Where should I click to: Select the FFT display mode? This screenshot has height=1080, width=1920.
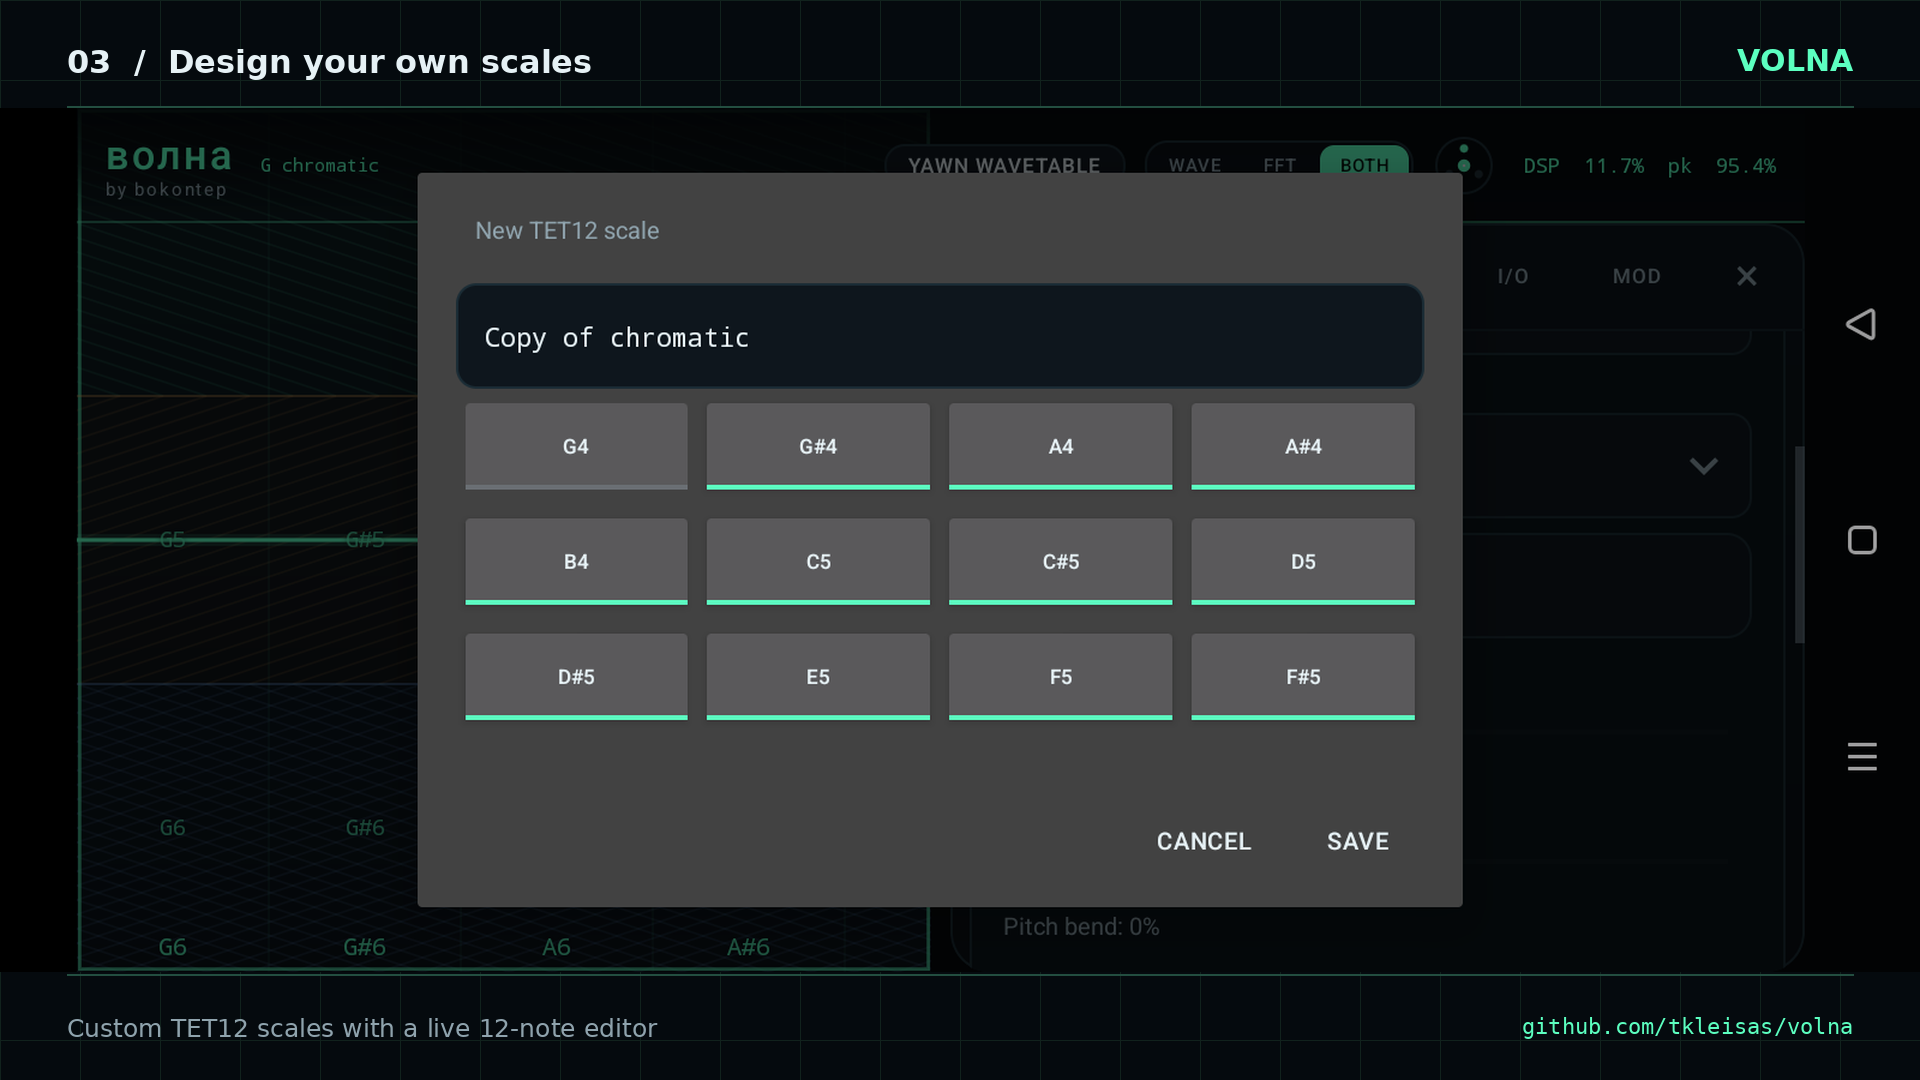coord(1279,165)
